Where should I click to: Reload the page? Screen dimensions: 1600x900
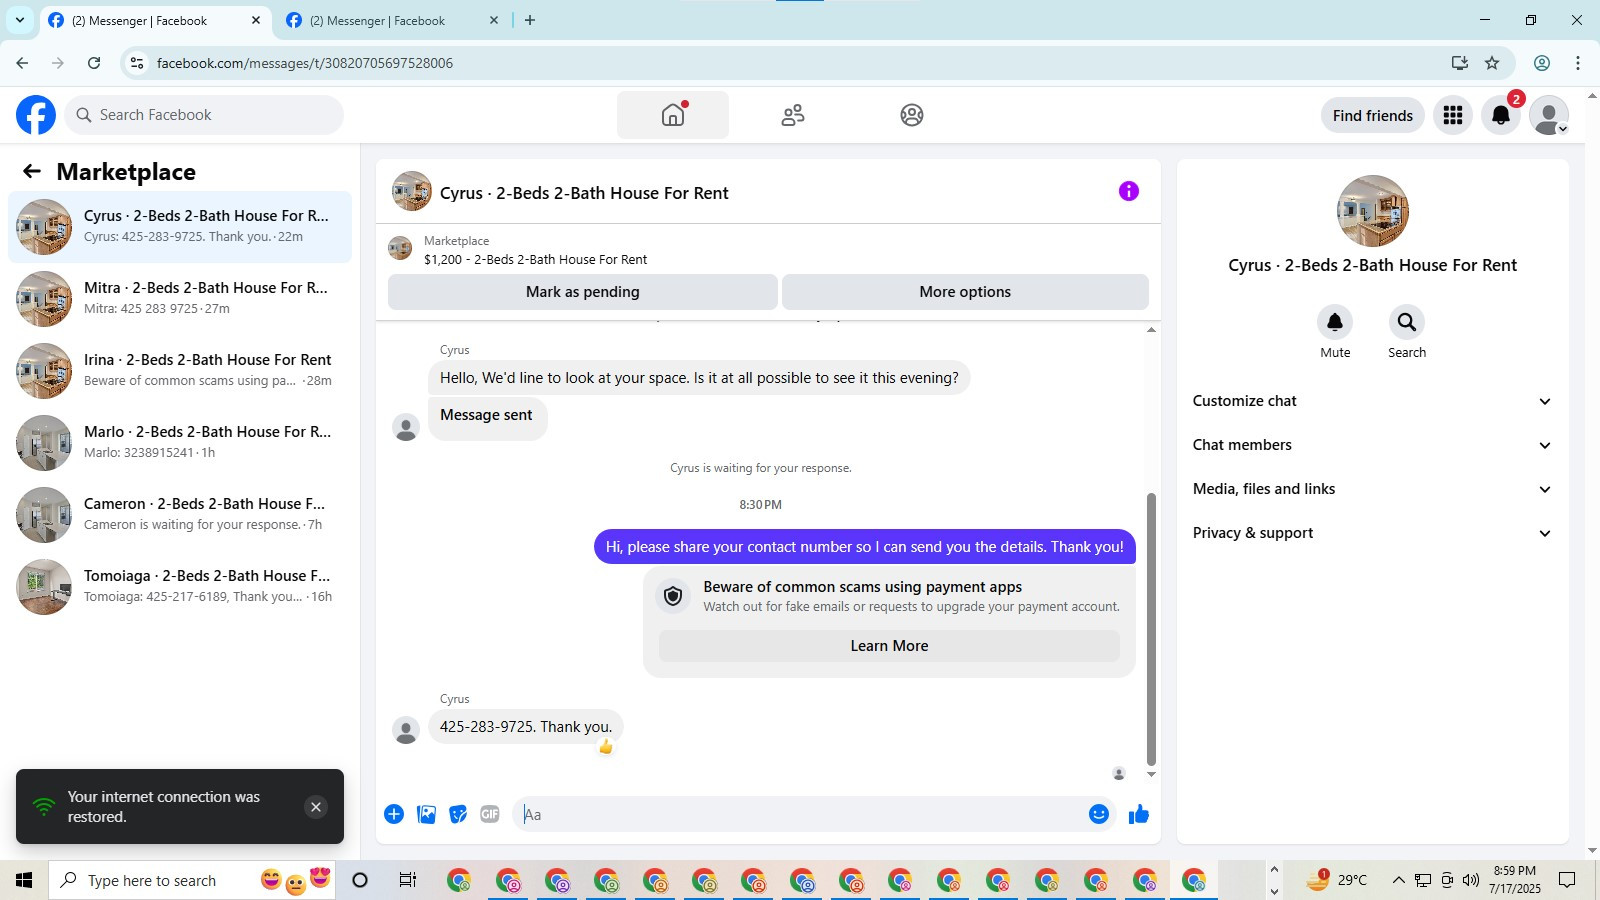(94, 63)
